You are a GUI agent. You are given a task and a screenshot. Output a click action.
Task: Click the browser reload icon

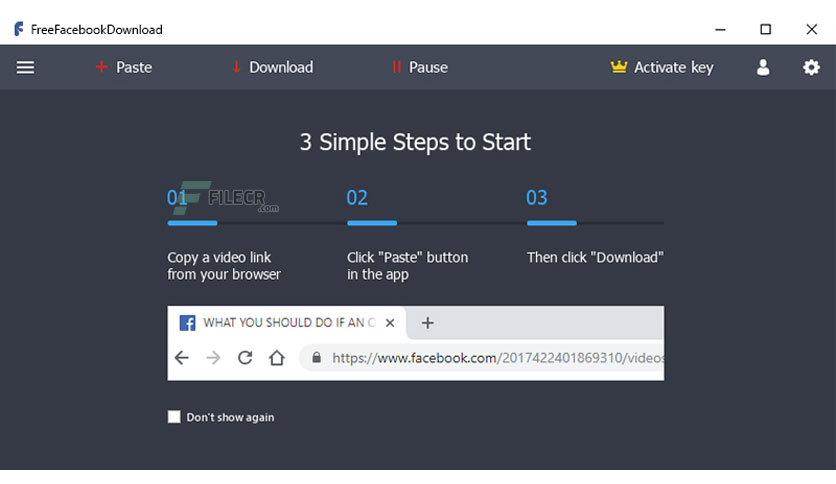point(245,358)
